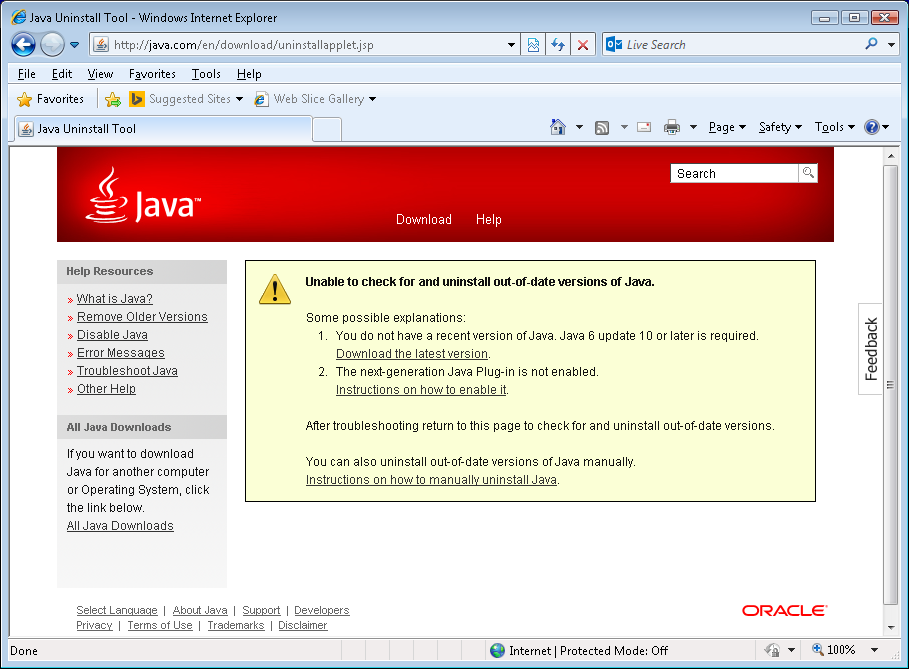Select the Java Uninstall Tool tab
This screenshot has height=669, width=909.
[160, 129]
